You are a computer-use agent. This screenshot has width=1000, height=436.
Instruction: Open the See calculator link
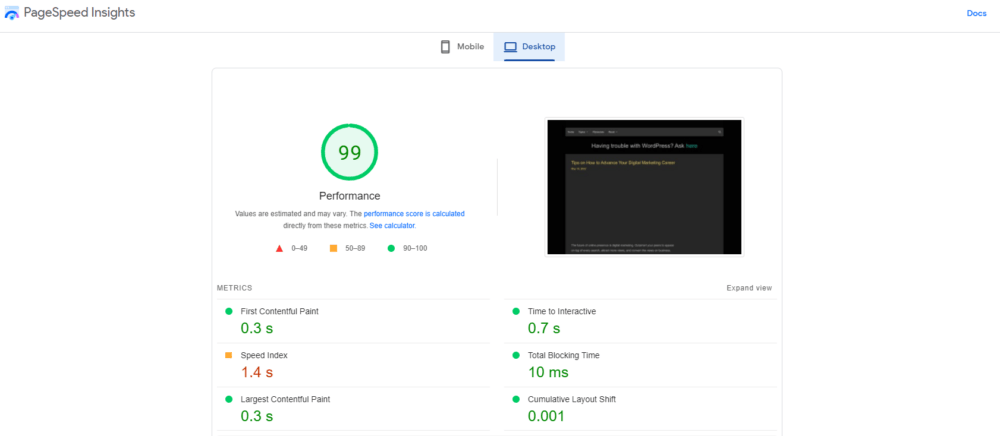coord(392,226)
